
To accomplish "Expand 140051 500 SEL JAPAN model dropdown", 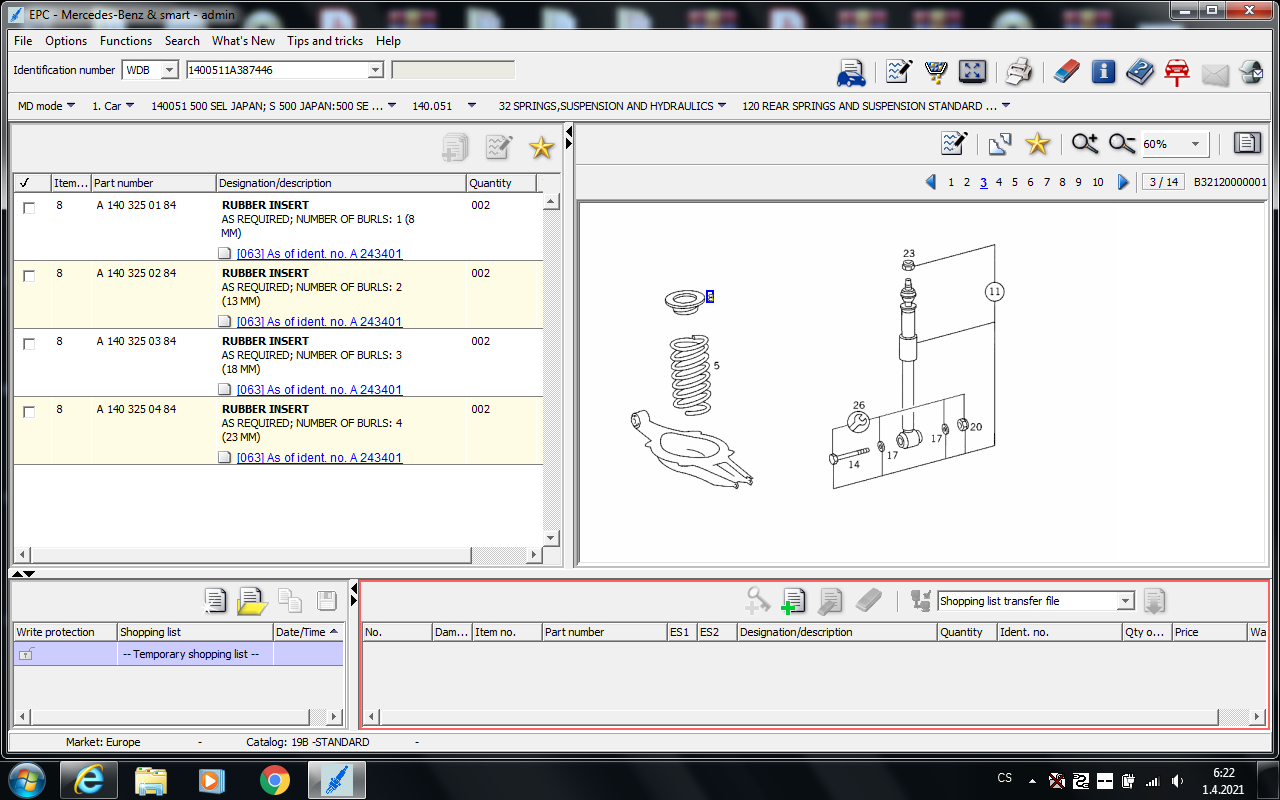I will pos(391,106).
